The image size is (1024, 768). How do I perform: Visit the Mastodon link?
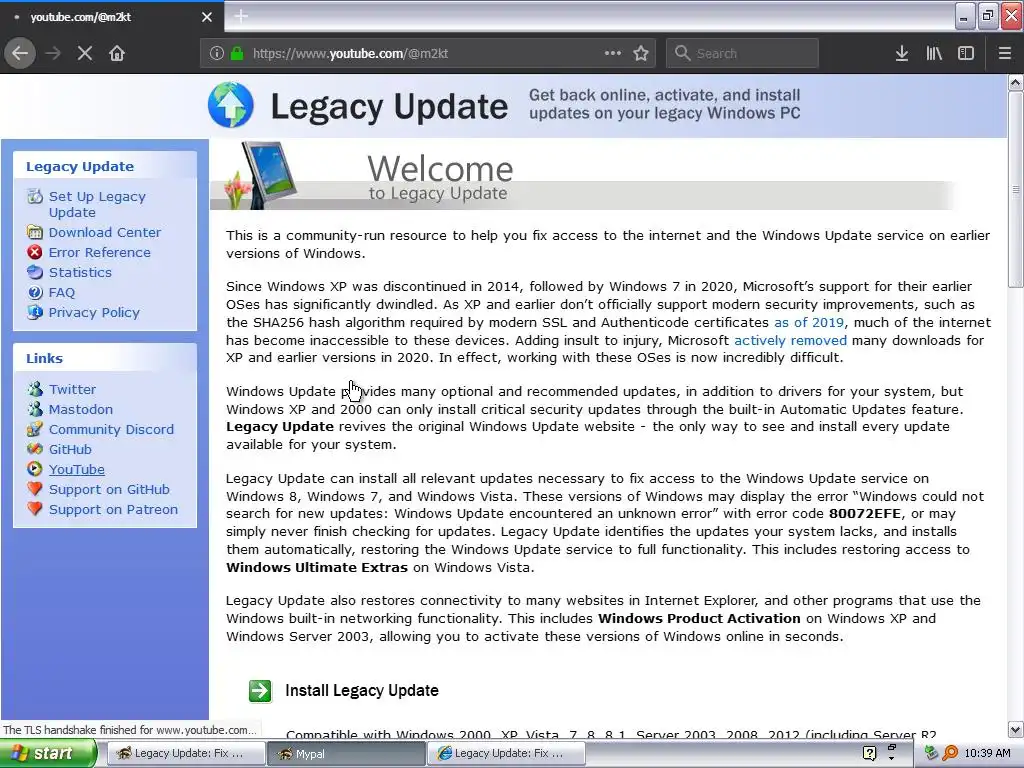tap(80, 409)
